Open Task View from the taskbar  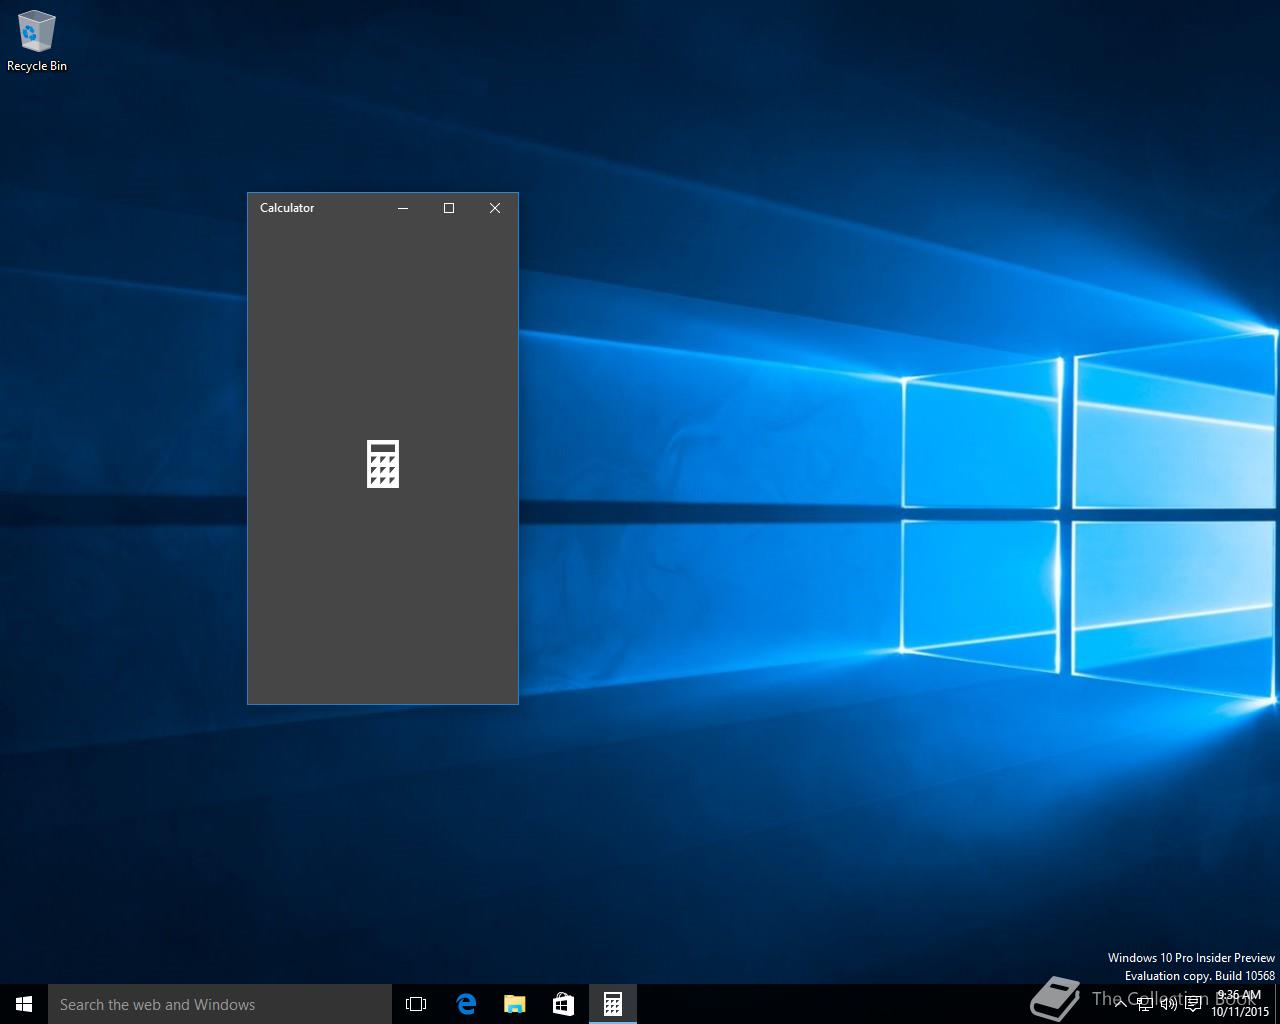pyautogui.click(x=416, y=1004)
